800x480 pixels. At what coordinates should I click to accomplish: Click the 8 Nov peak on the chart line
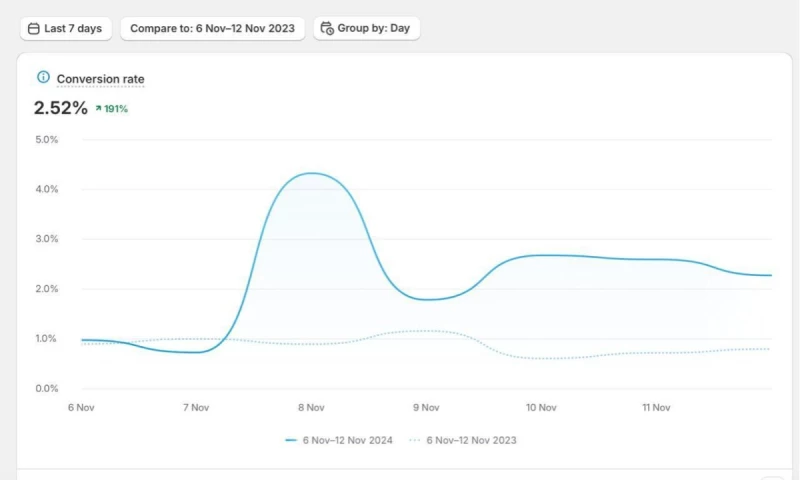tap(312, 174)
